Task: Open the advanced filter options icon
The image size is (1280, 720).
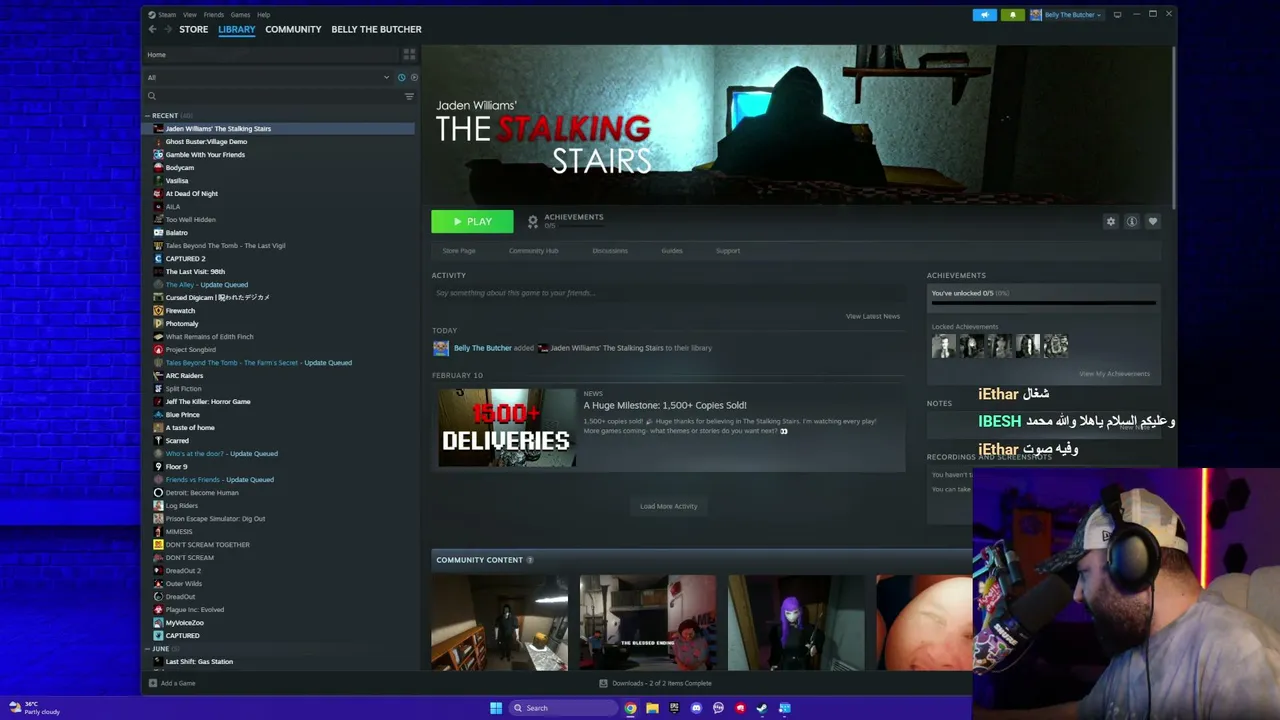Action: tap(409, 96)
